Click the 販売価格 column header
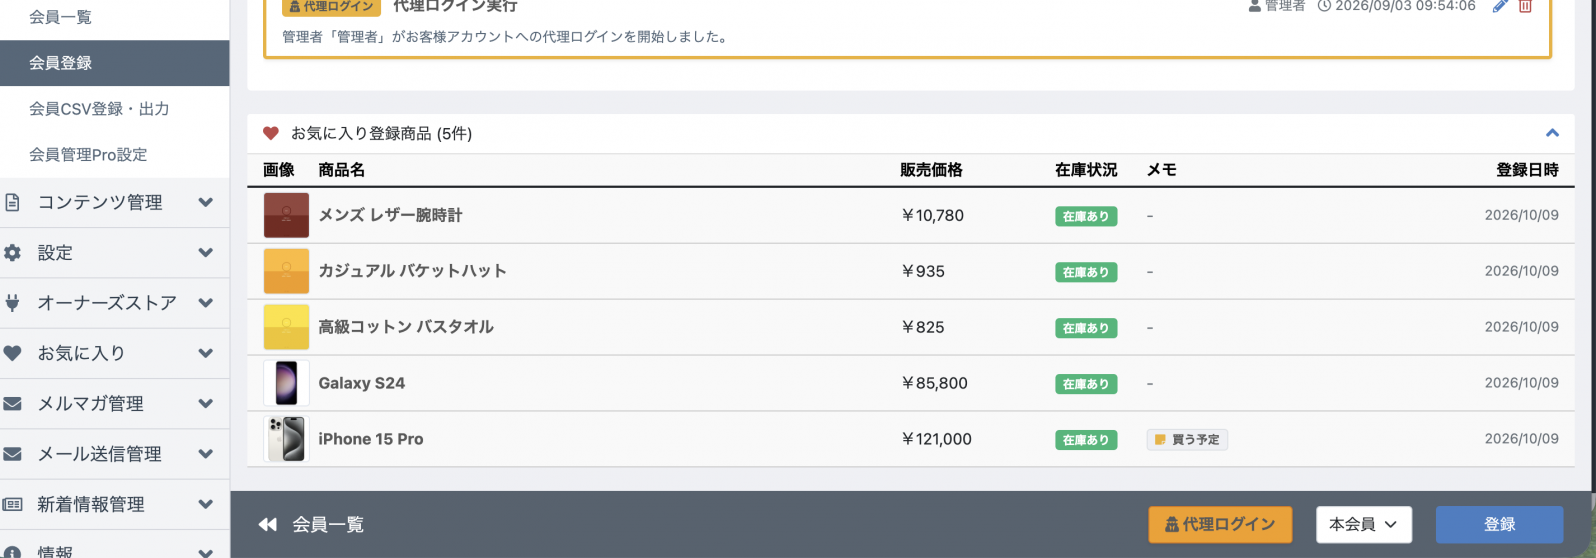 (x=931, y=170)
